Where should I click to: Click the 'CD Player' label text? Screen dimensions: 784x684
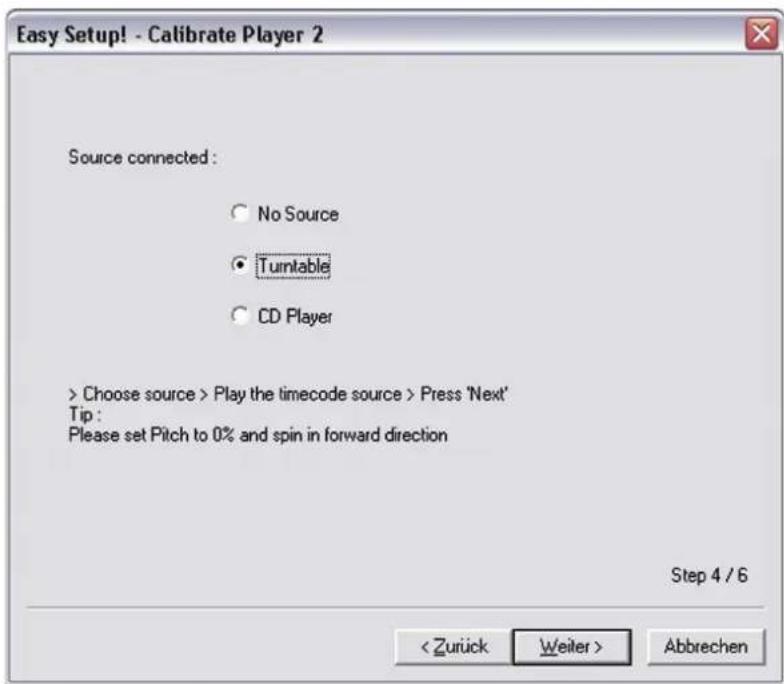[295, 316]
